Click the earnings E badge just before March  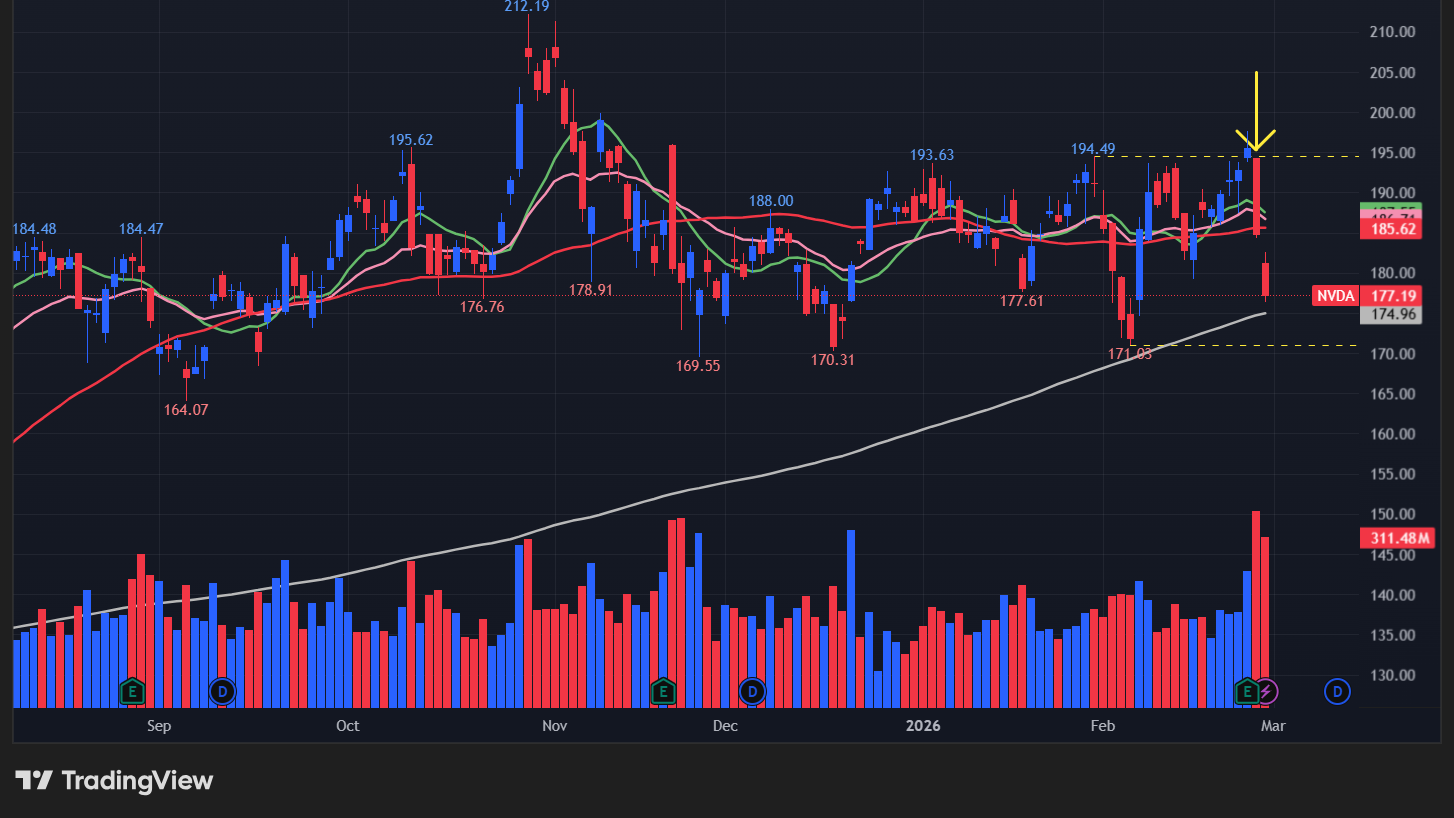coord(1246,691)
